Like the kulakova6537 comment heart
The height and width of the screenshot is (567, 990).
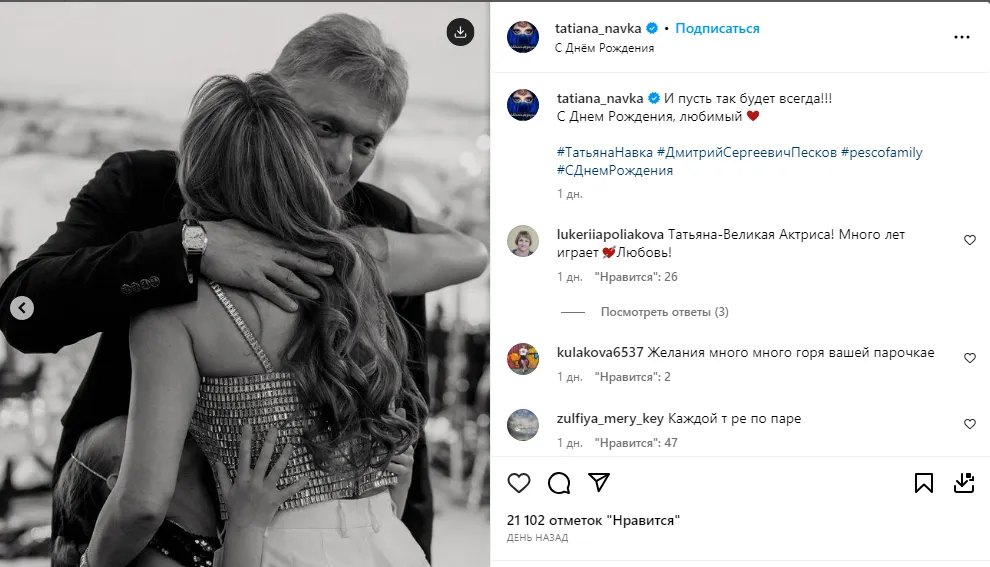click(969, 358)
